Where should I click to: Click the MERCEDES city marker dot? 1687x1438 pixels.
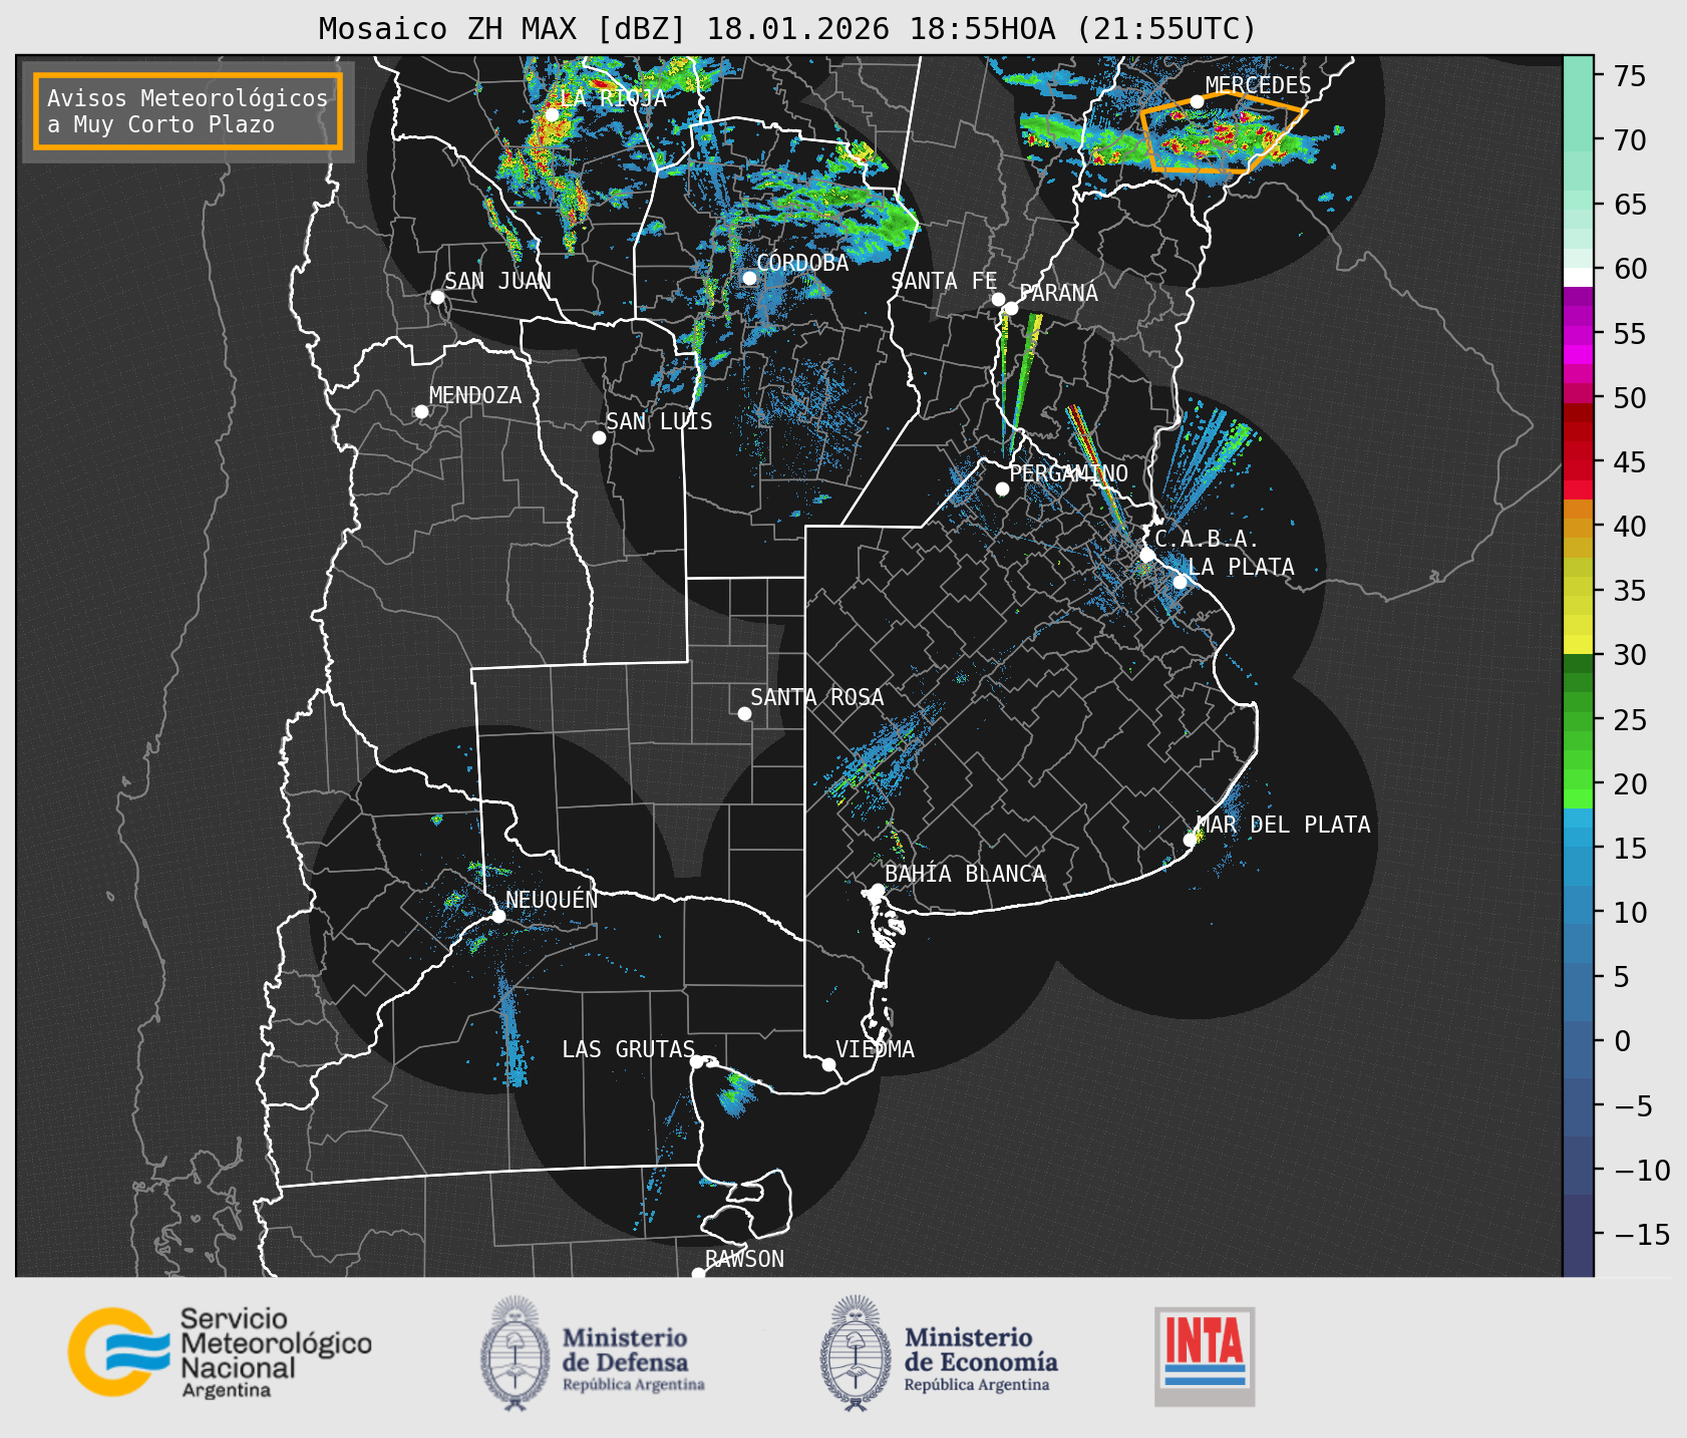(x=1197, y=101)
